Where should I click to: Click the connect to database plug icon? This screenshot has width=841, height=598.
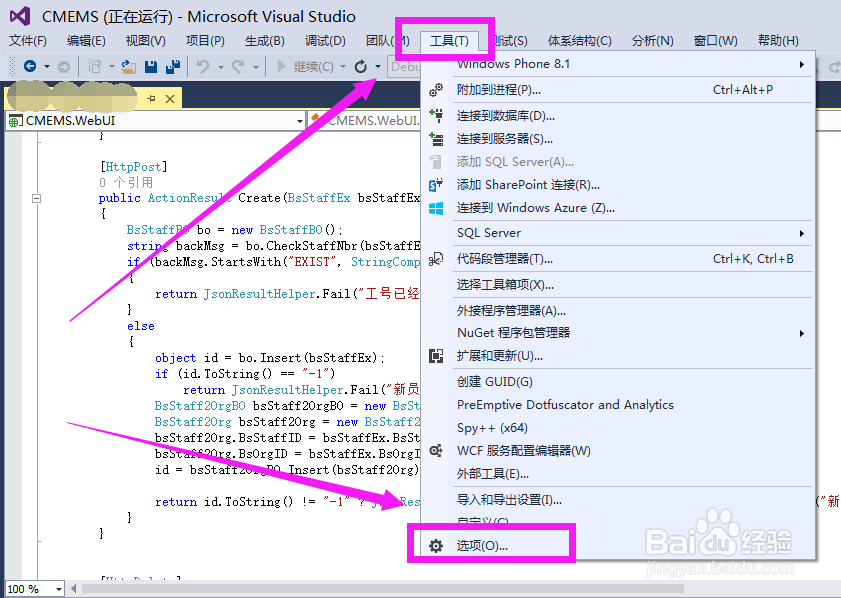pyautogui.click(x=436, y=115)
